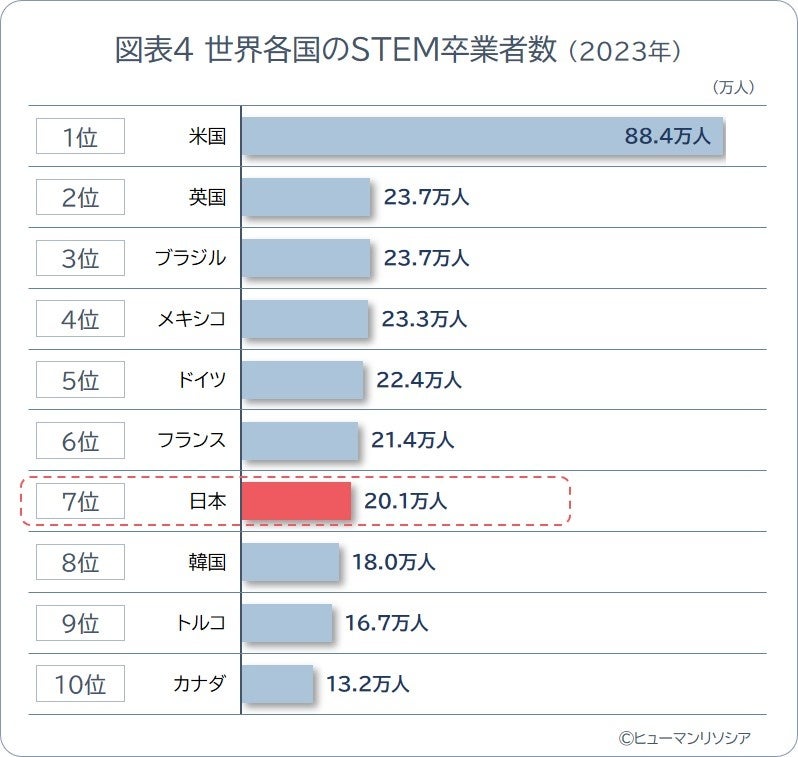Click the ©ヒューマンリソシア credit text
This screenshot has width=798, height=757.
tap(685, 738)
